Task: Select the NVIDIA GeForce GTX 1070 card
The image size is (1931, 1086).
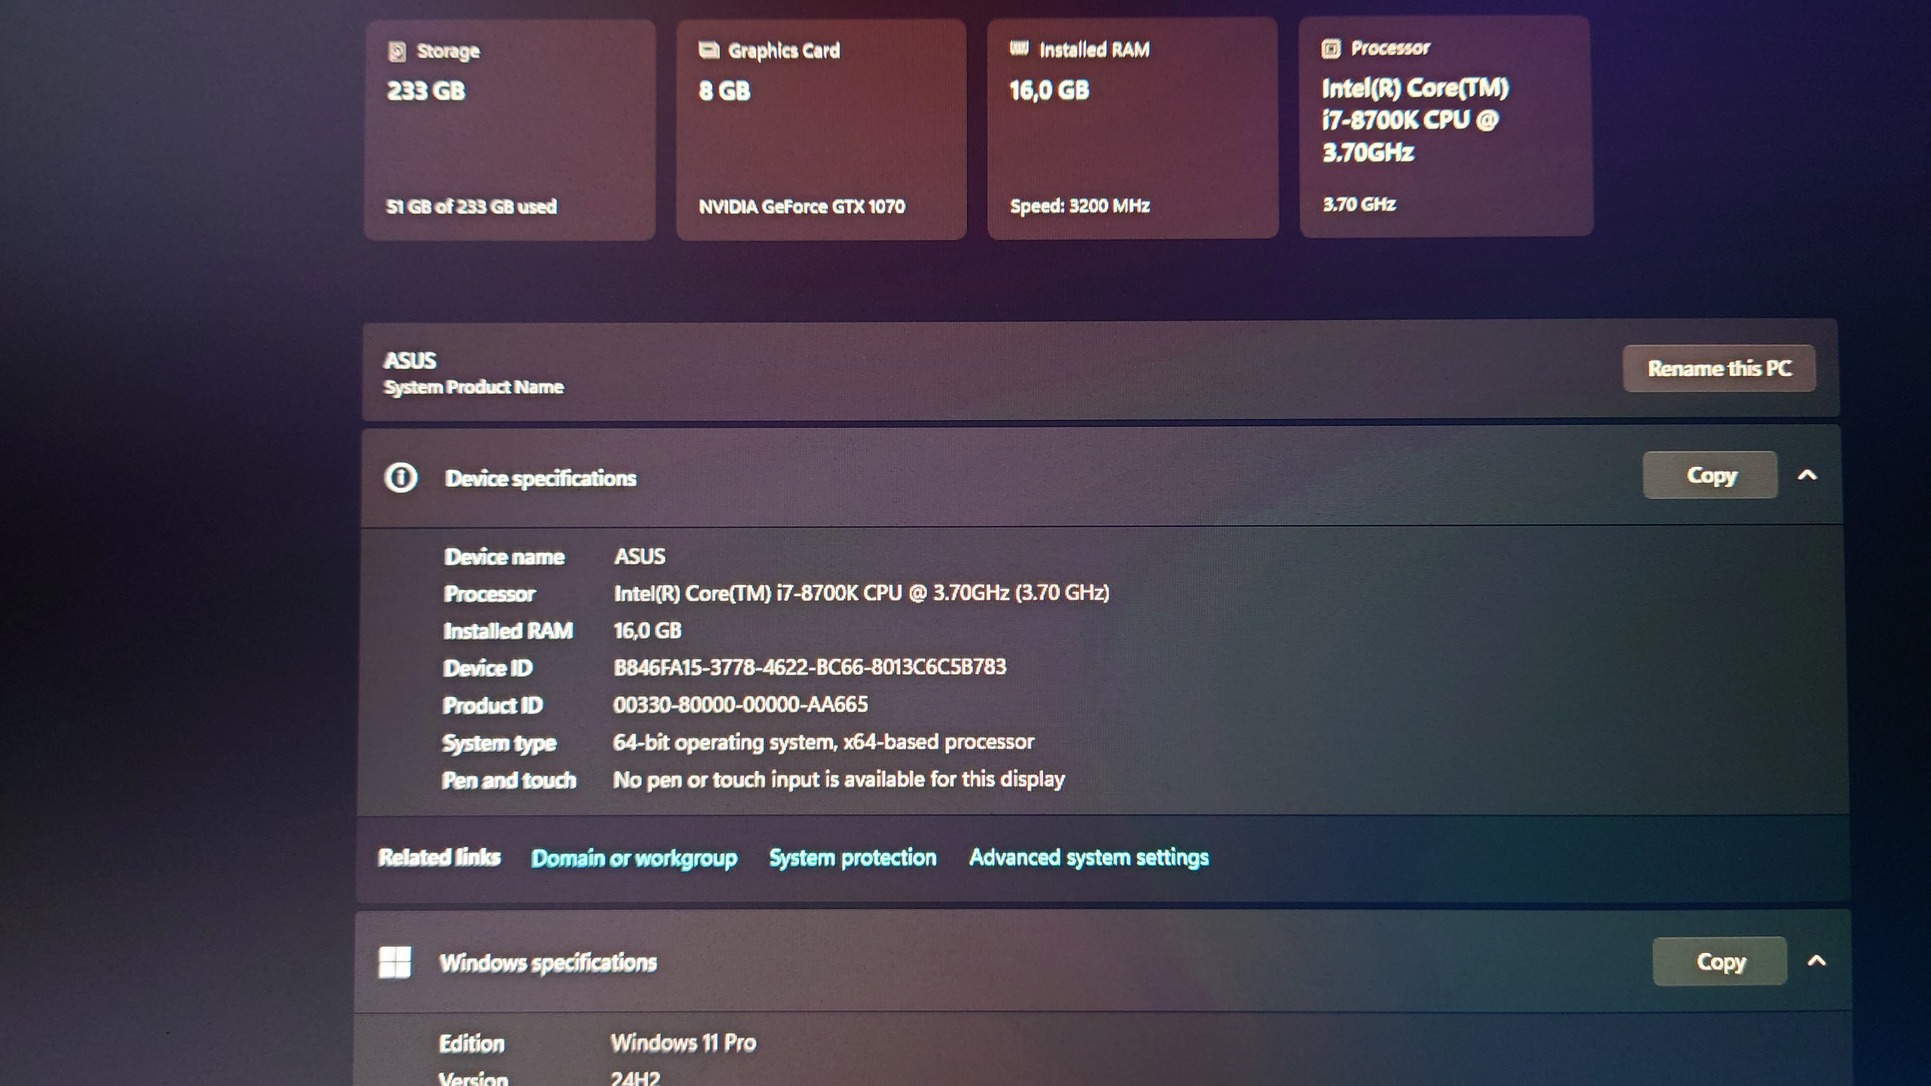Action: coord(821,130)
